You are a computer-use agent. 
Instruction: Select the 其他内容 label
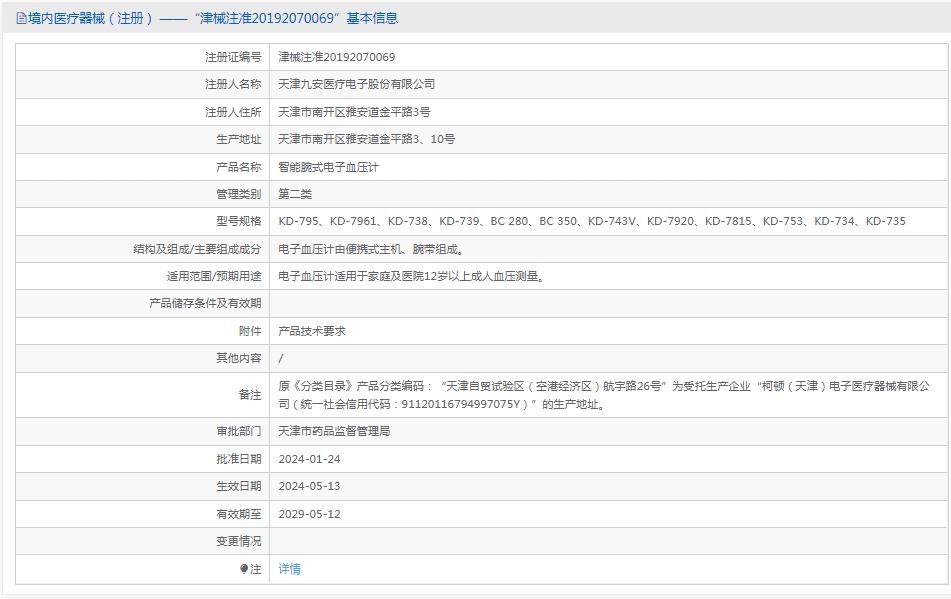(x=239, y=358)
